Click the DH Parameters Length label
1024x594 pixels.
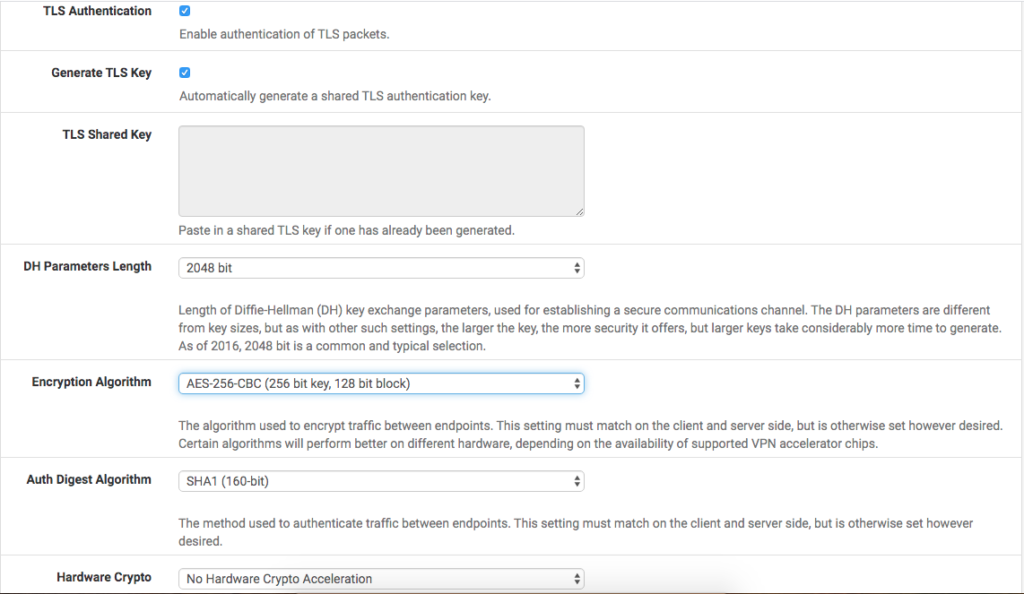pos(88,266)
